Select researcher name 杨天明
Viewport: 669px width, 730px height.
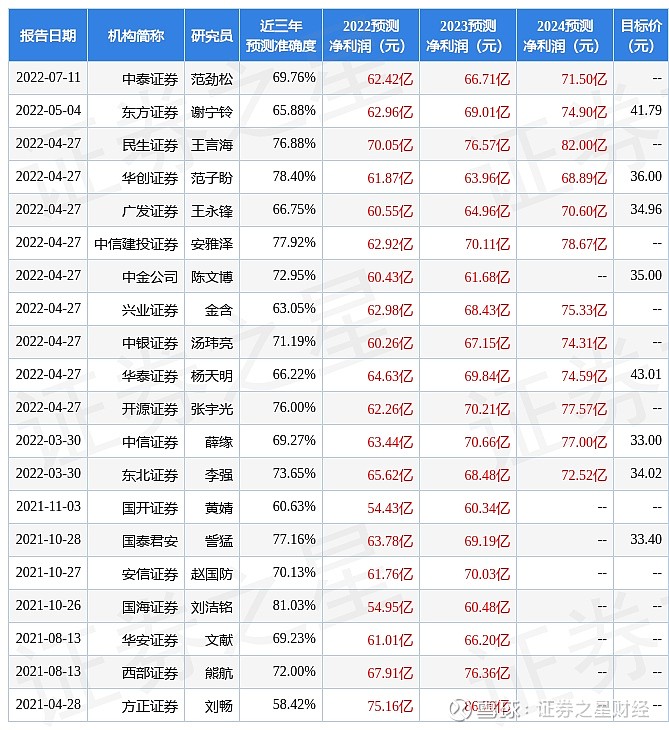[x=212, y=376]
